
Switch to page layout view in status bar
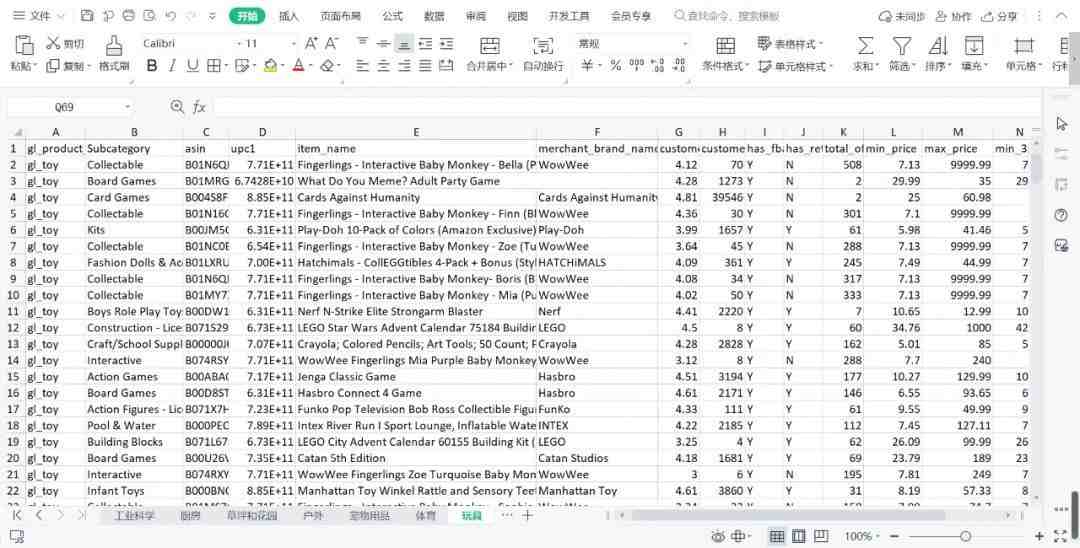[799, 536]
